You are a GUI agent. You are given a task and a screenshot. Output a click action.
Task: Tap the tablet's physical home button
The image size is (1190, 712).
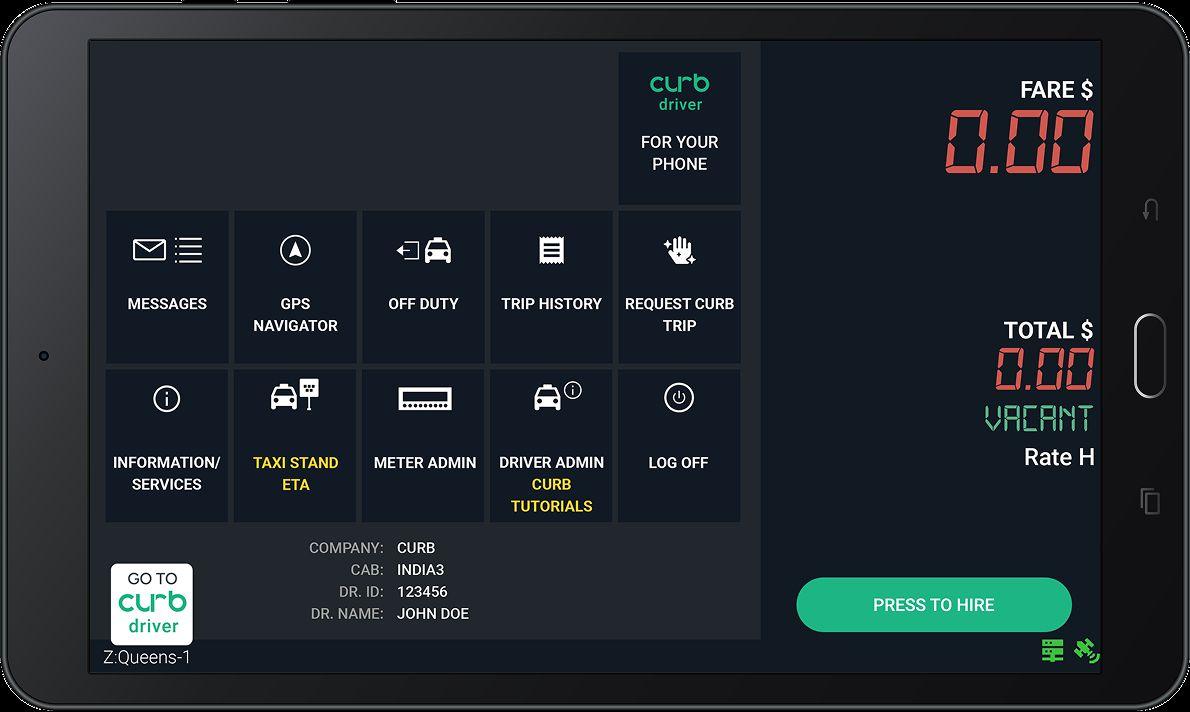click(x=1150, y=355)
